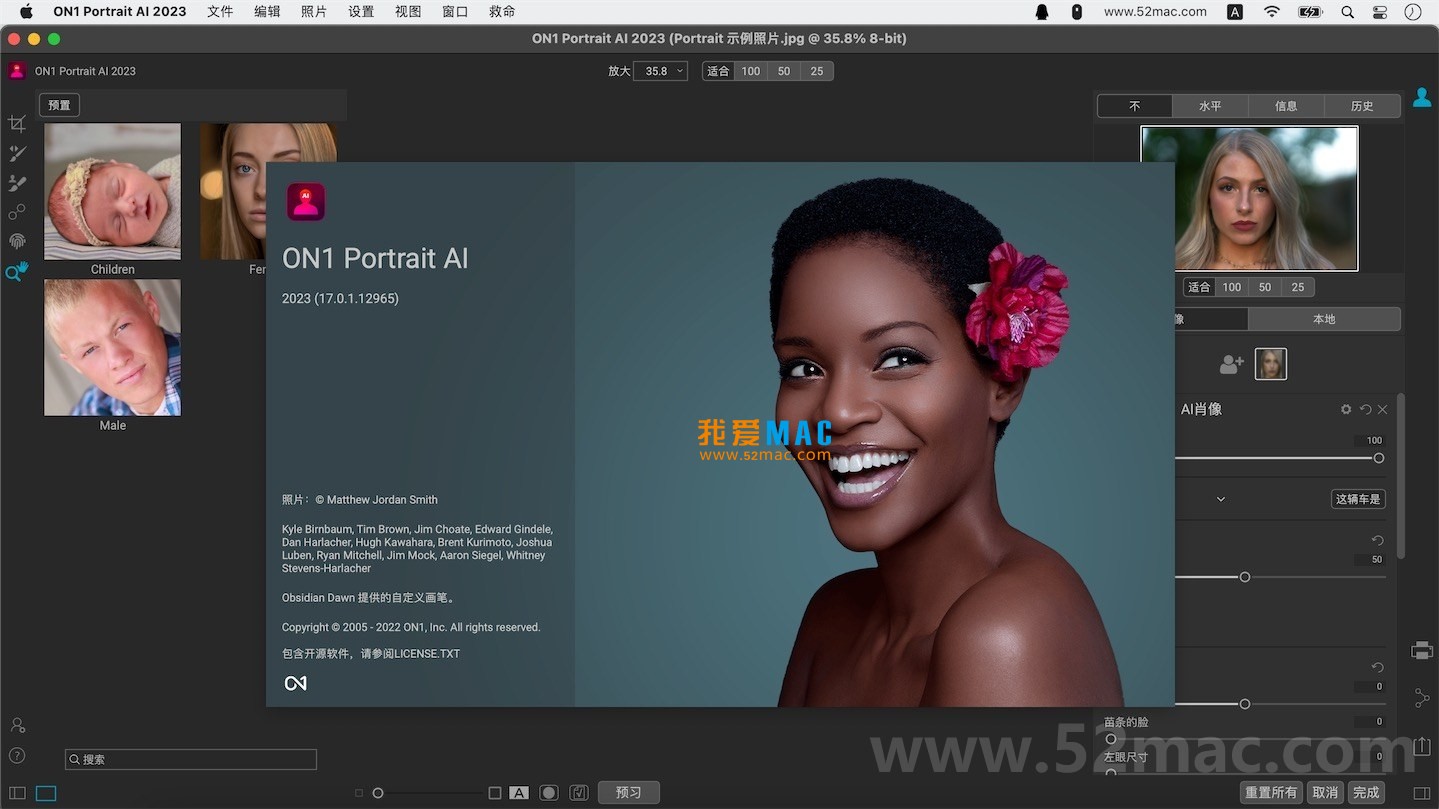Switch to the 本地 tab
This screenshot has height=809, width=1439.
click(x=1324, y=319)
